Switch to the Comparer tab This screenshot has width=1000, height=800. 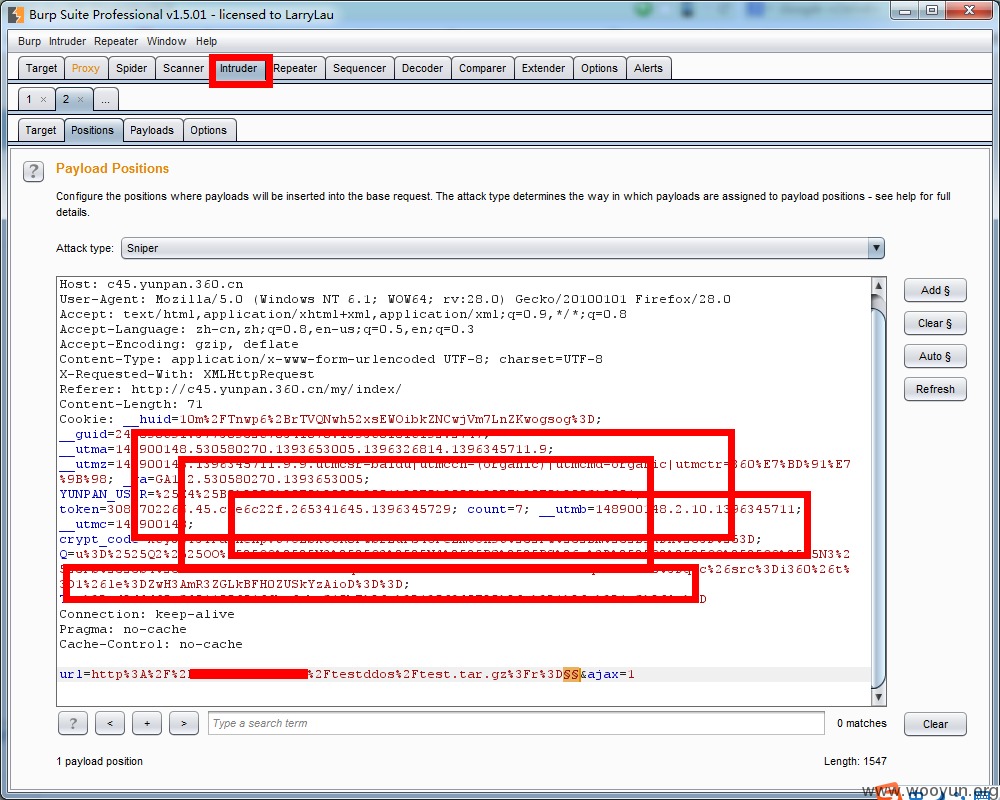[x=482, y=68]
